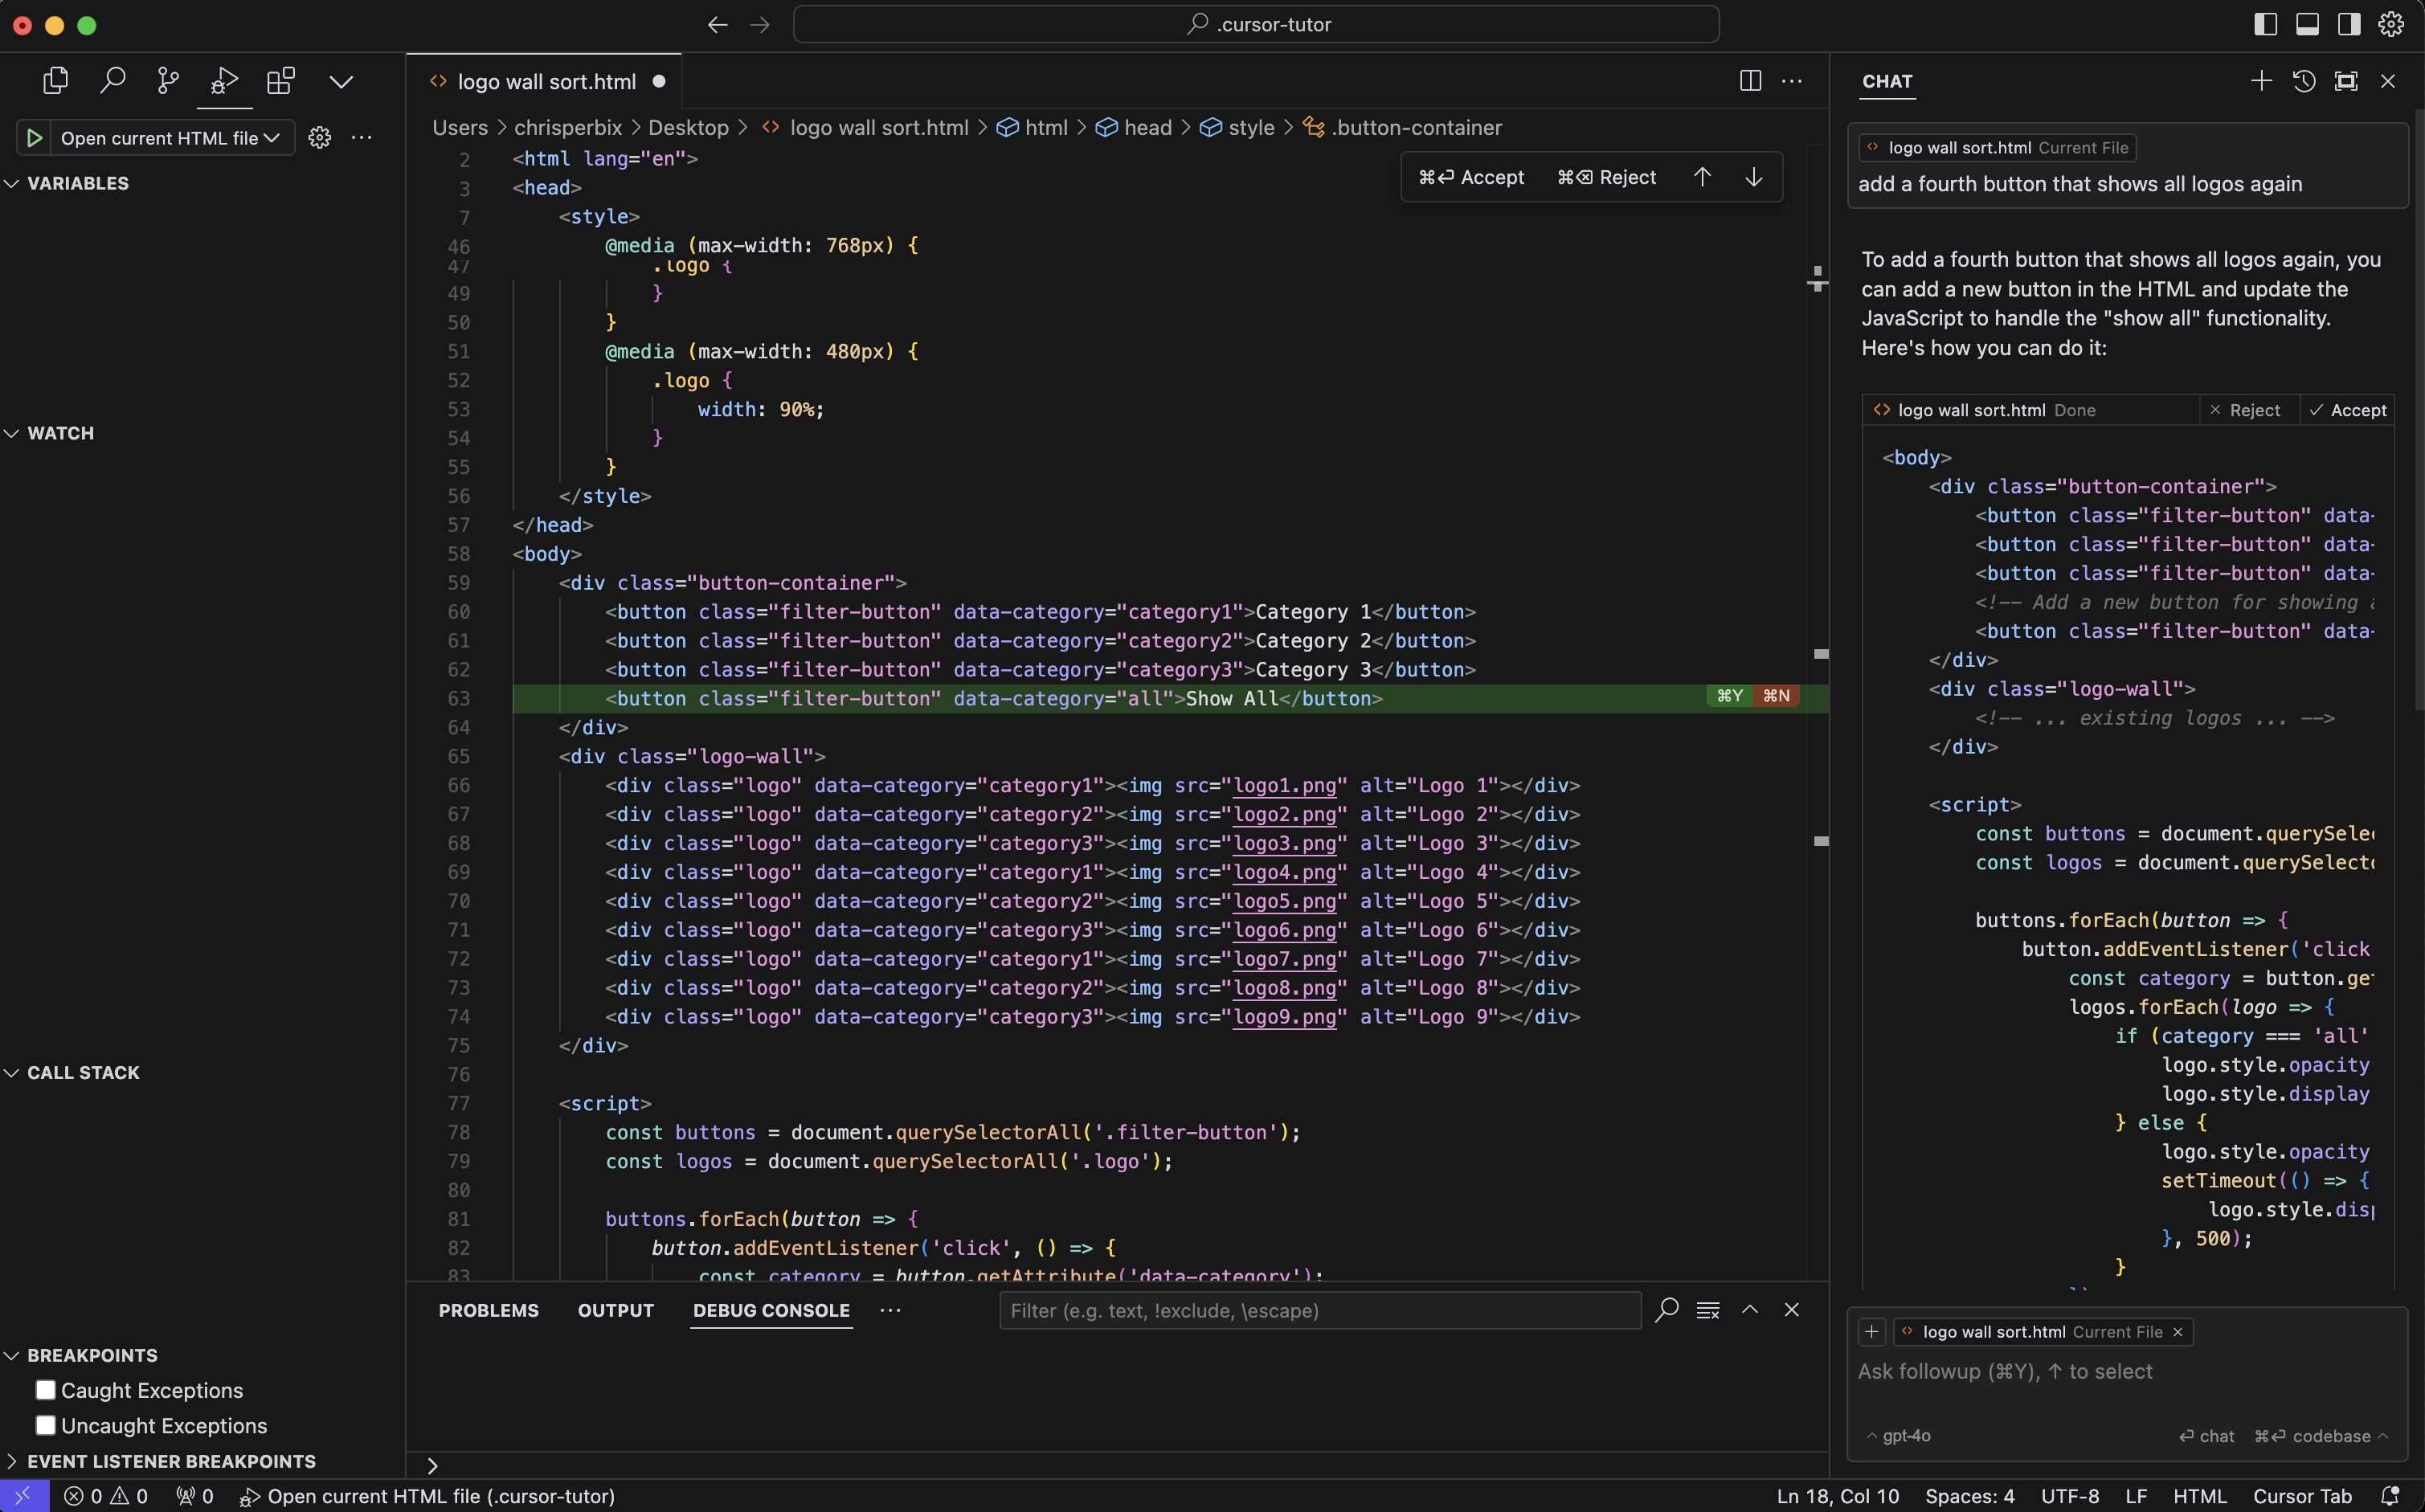
Task: Open chat in editor fullscreen icon
Action: [2346, 81]
